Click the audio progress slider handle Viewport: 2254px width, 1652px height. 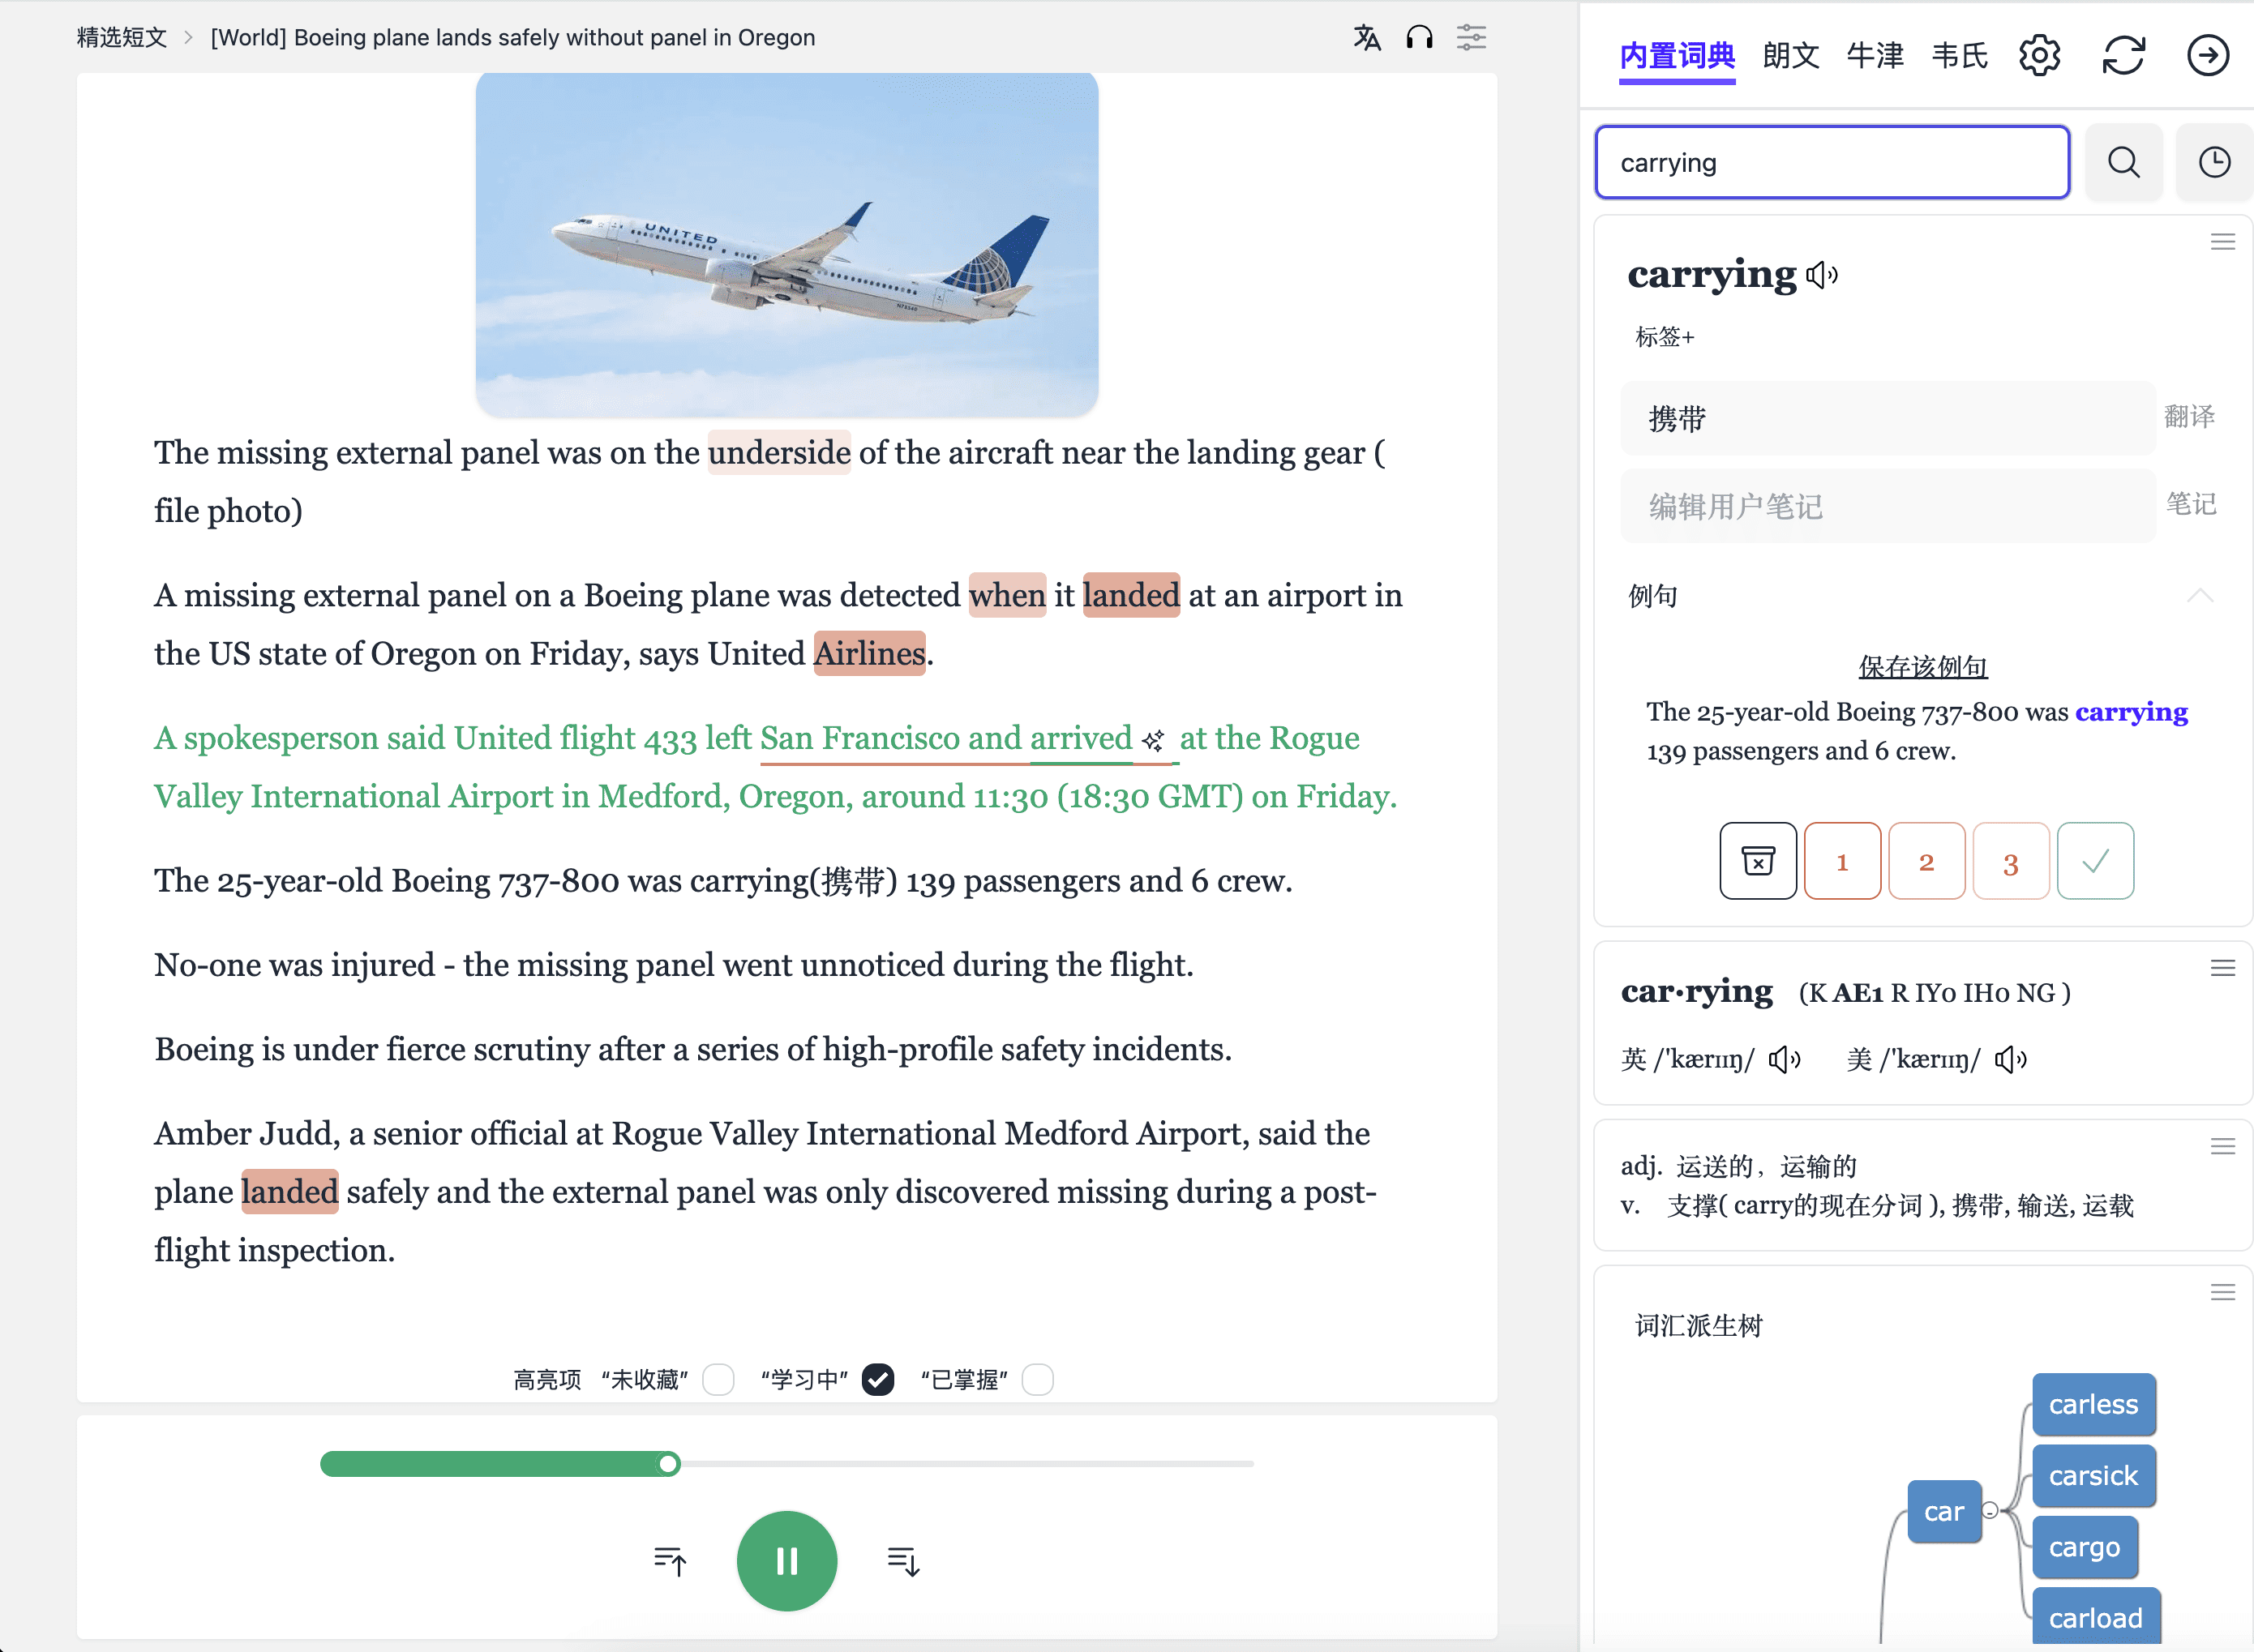coord(668,1464)
